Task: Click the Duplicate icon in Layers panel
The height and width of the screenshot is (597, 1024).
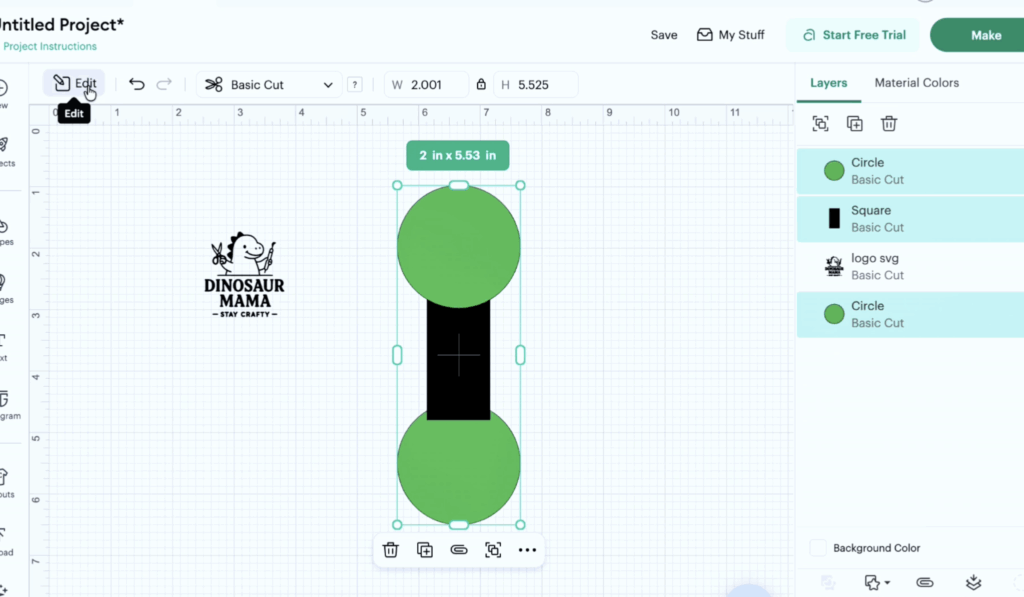Action: (854, 123)
